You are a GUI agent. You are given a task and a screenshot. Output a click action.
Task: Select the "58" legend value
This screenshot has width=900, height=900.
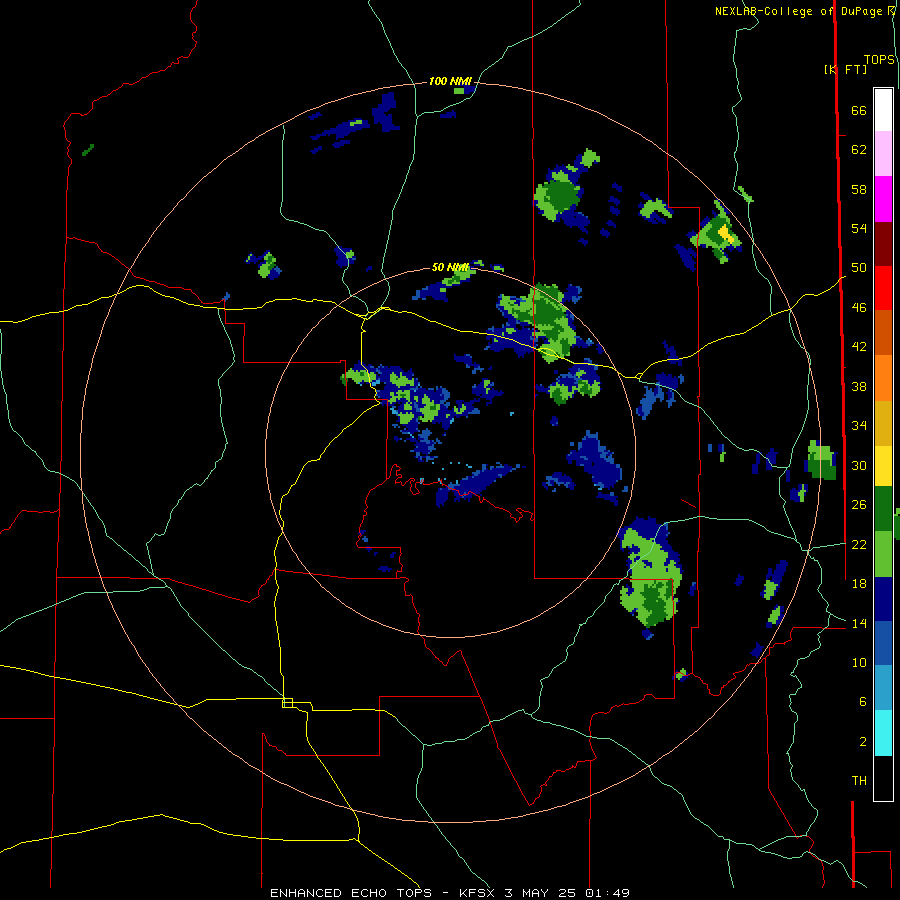pos(859,189)
